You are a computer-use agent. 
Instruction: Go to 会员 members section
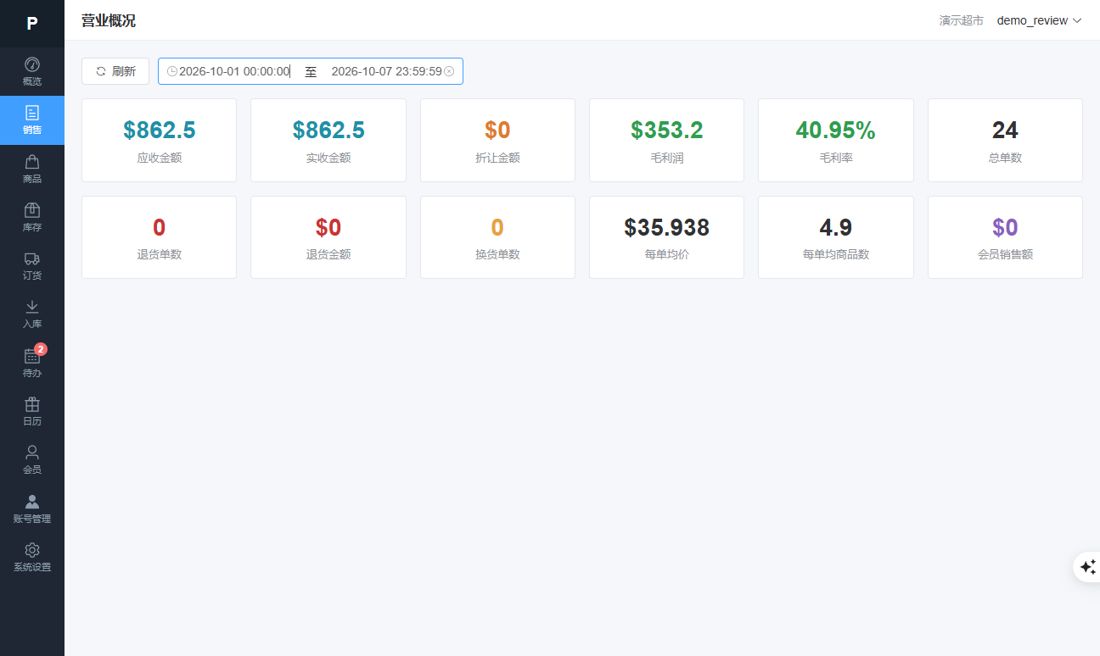(32, 460)
